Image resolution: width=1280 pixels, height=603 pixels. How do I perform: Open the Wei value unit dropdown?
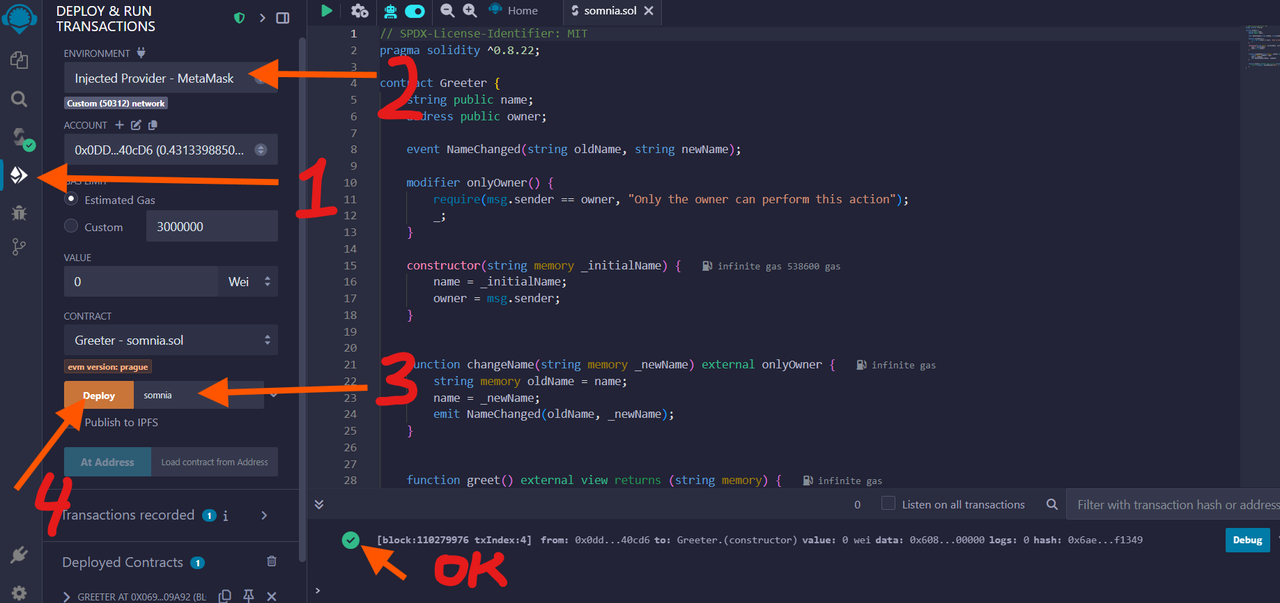coord(248,282)
